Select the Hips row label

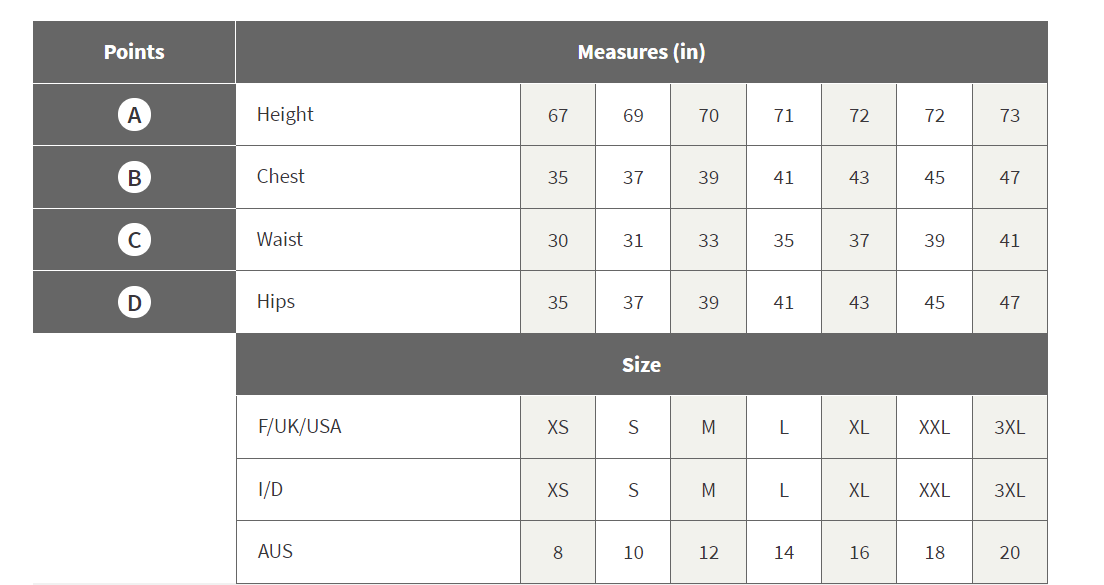coord(275,302)
